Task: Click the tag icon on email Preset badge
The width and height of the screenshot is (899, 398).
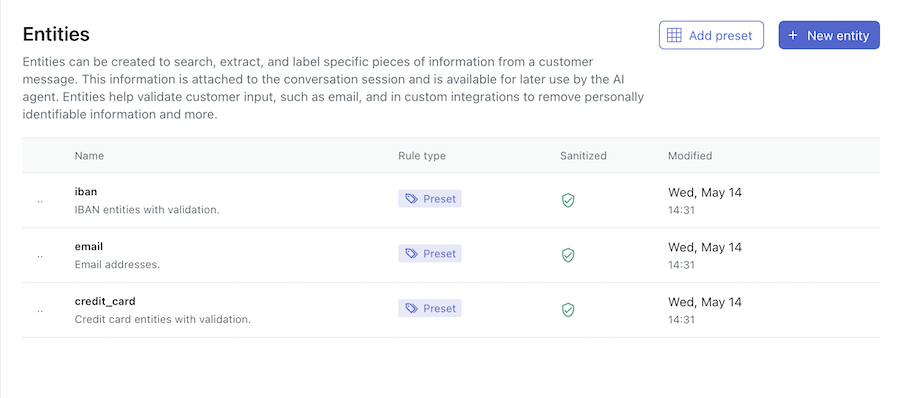Action: tap(411, 253)
